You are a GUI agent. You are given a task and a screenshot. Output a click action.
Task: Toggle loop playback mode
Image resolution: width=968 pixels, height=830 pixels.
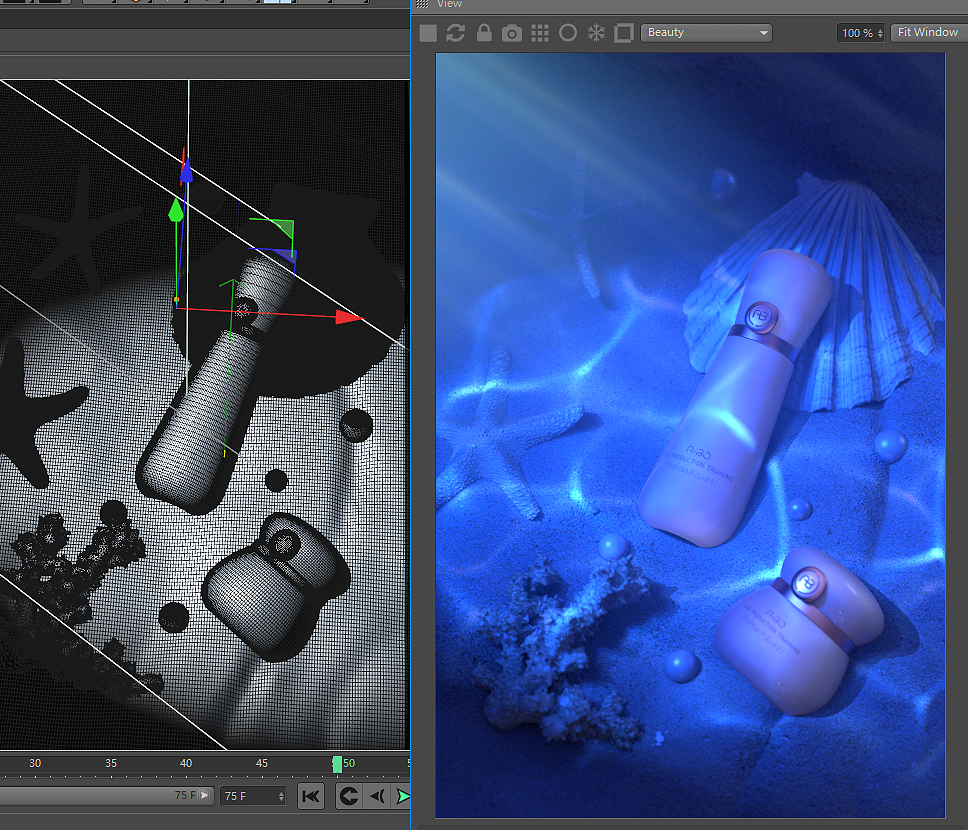348,796
